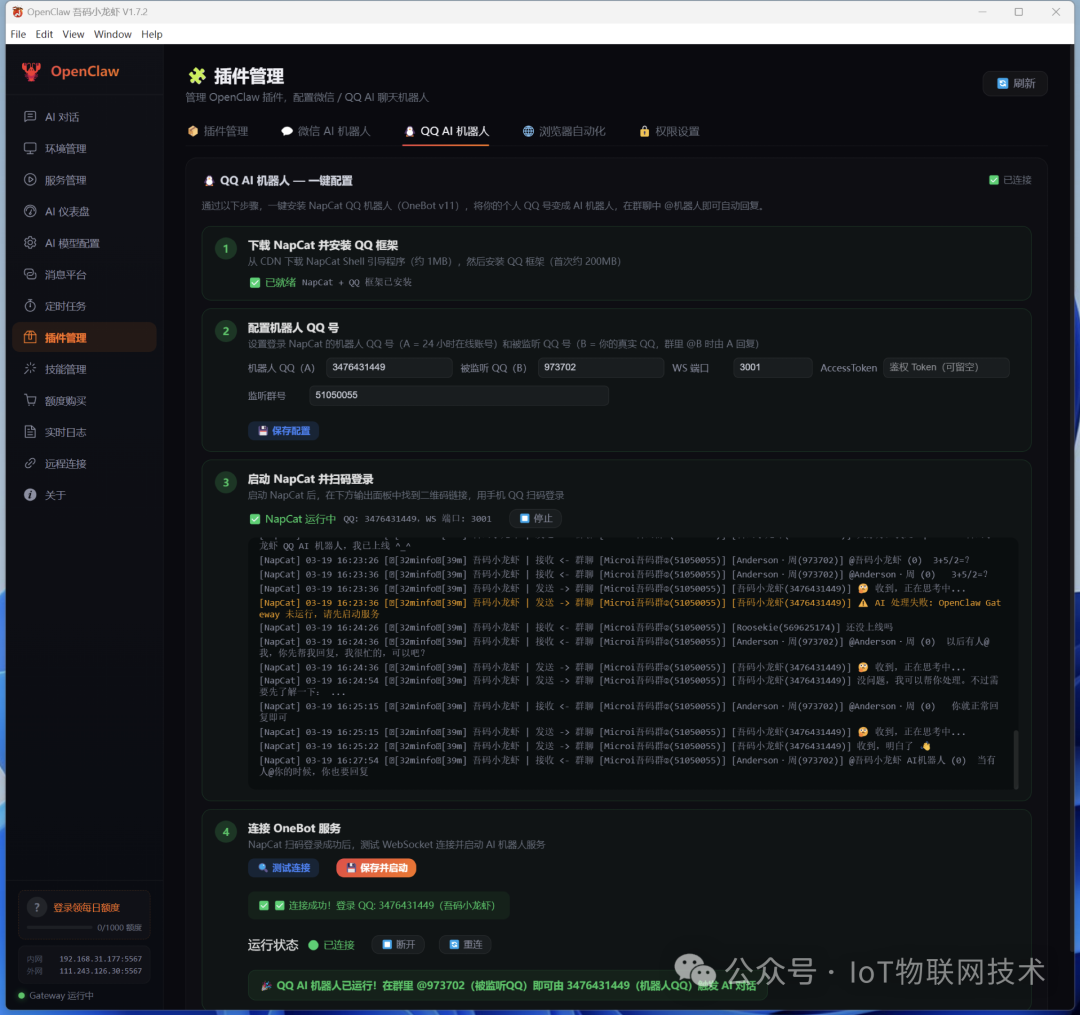Edit the 机器人 QQ (A) field
This screenshot has height=1015, width=1080.
click(389, 368)
